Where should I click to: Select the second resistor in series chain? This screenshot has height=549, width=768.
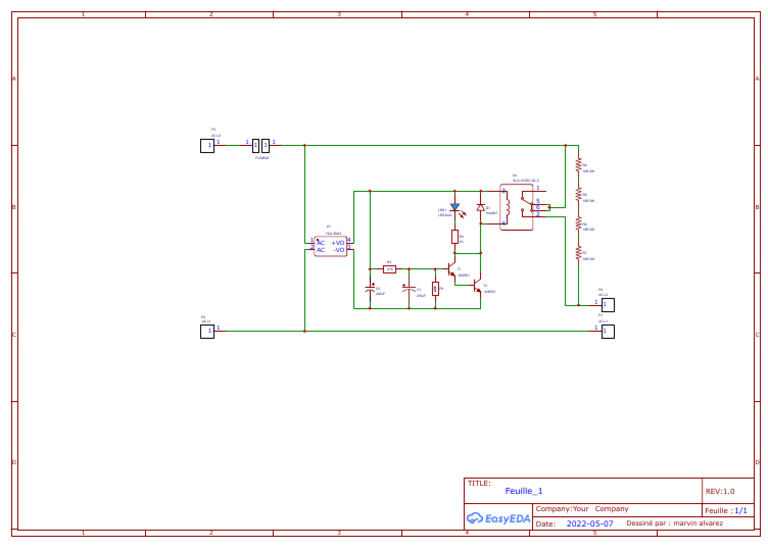click(x=578, y=194)
